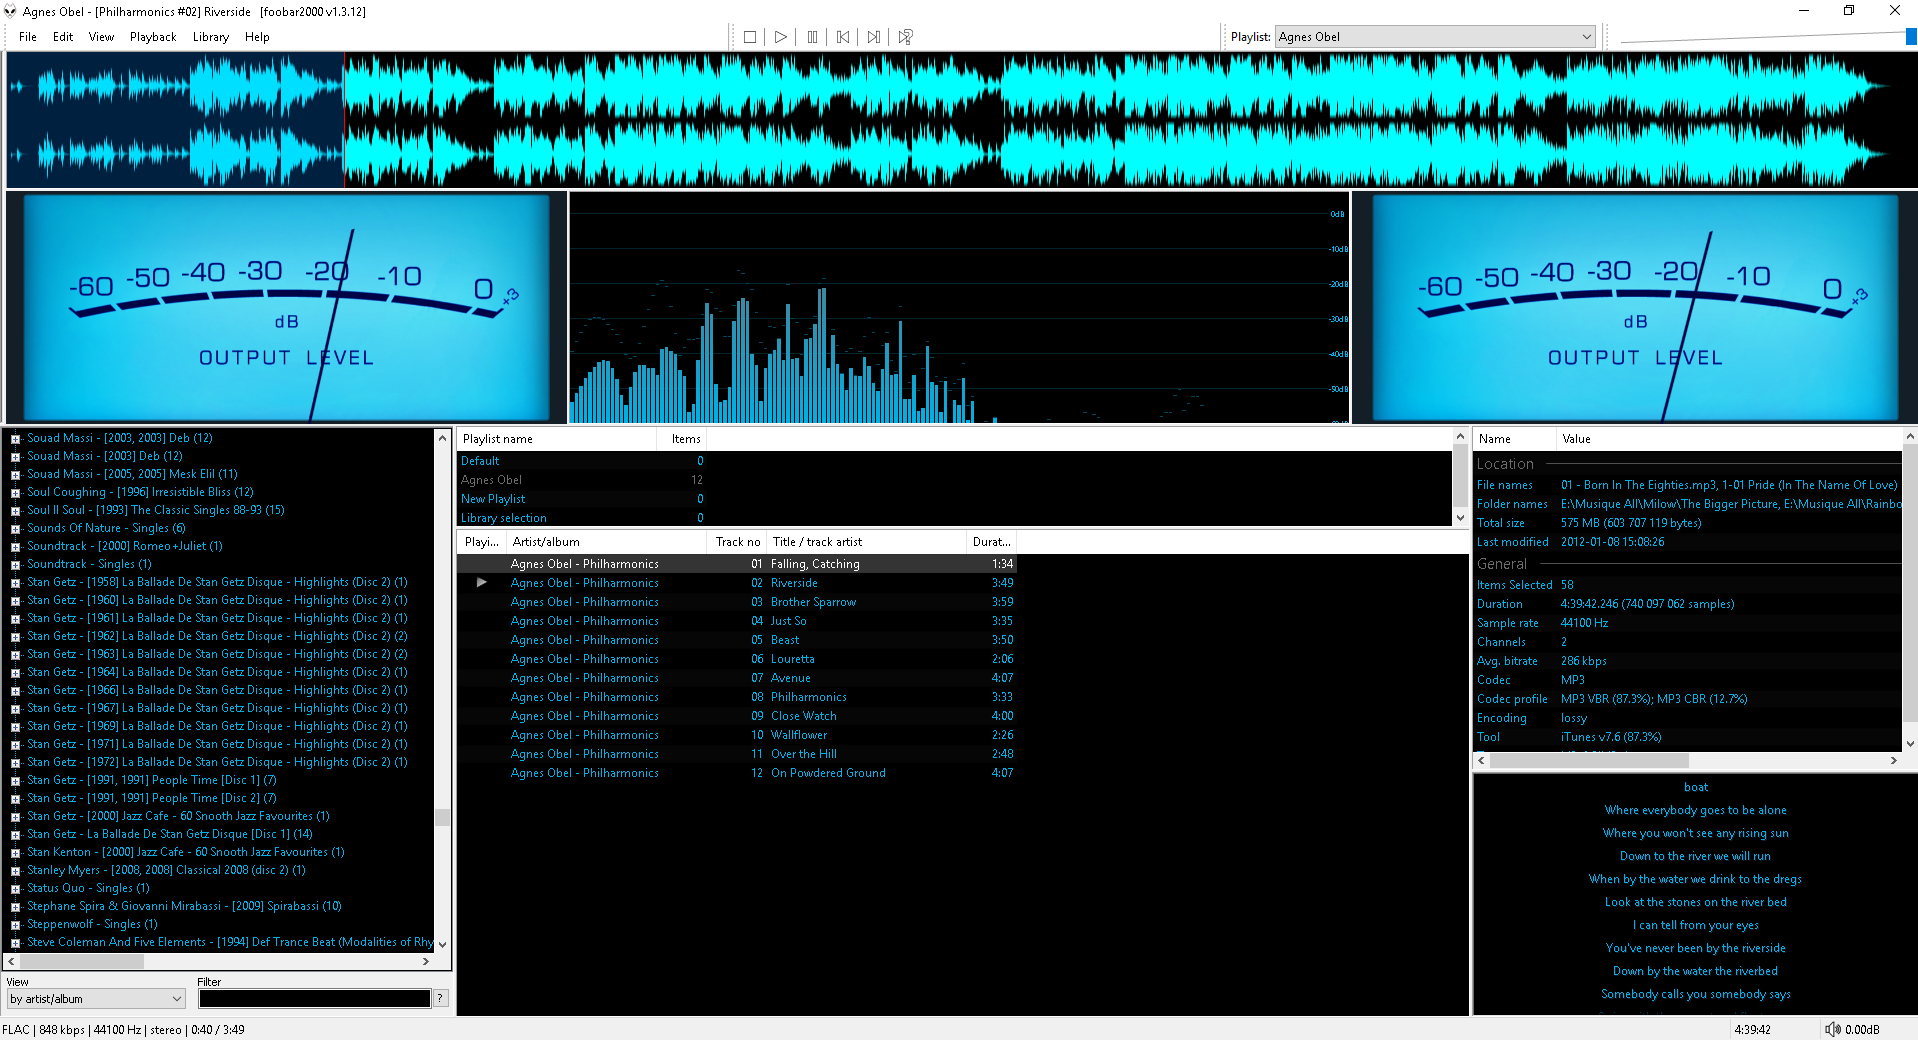Expand Stan Getz [1958] La Ballade node
This screenshot has height=1040, width=1918.
pos(15,583)
